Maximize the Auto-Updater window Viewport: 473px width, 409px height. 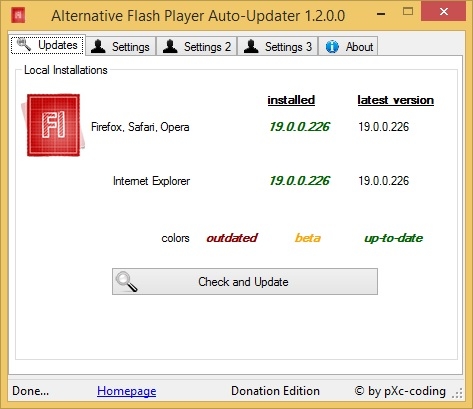point(408,12)
